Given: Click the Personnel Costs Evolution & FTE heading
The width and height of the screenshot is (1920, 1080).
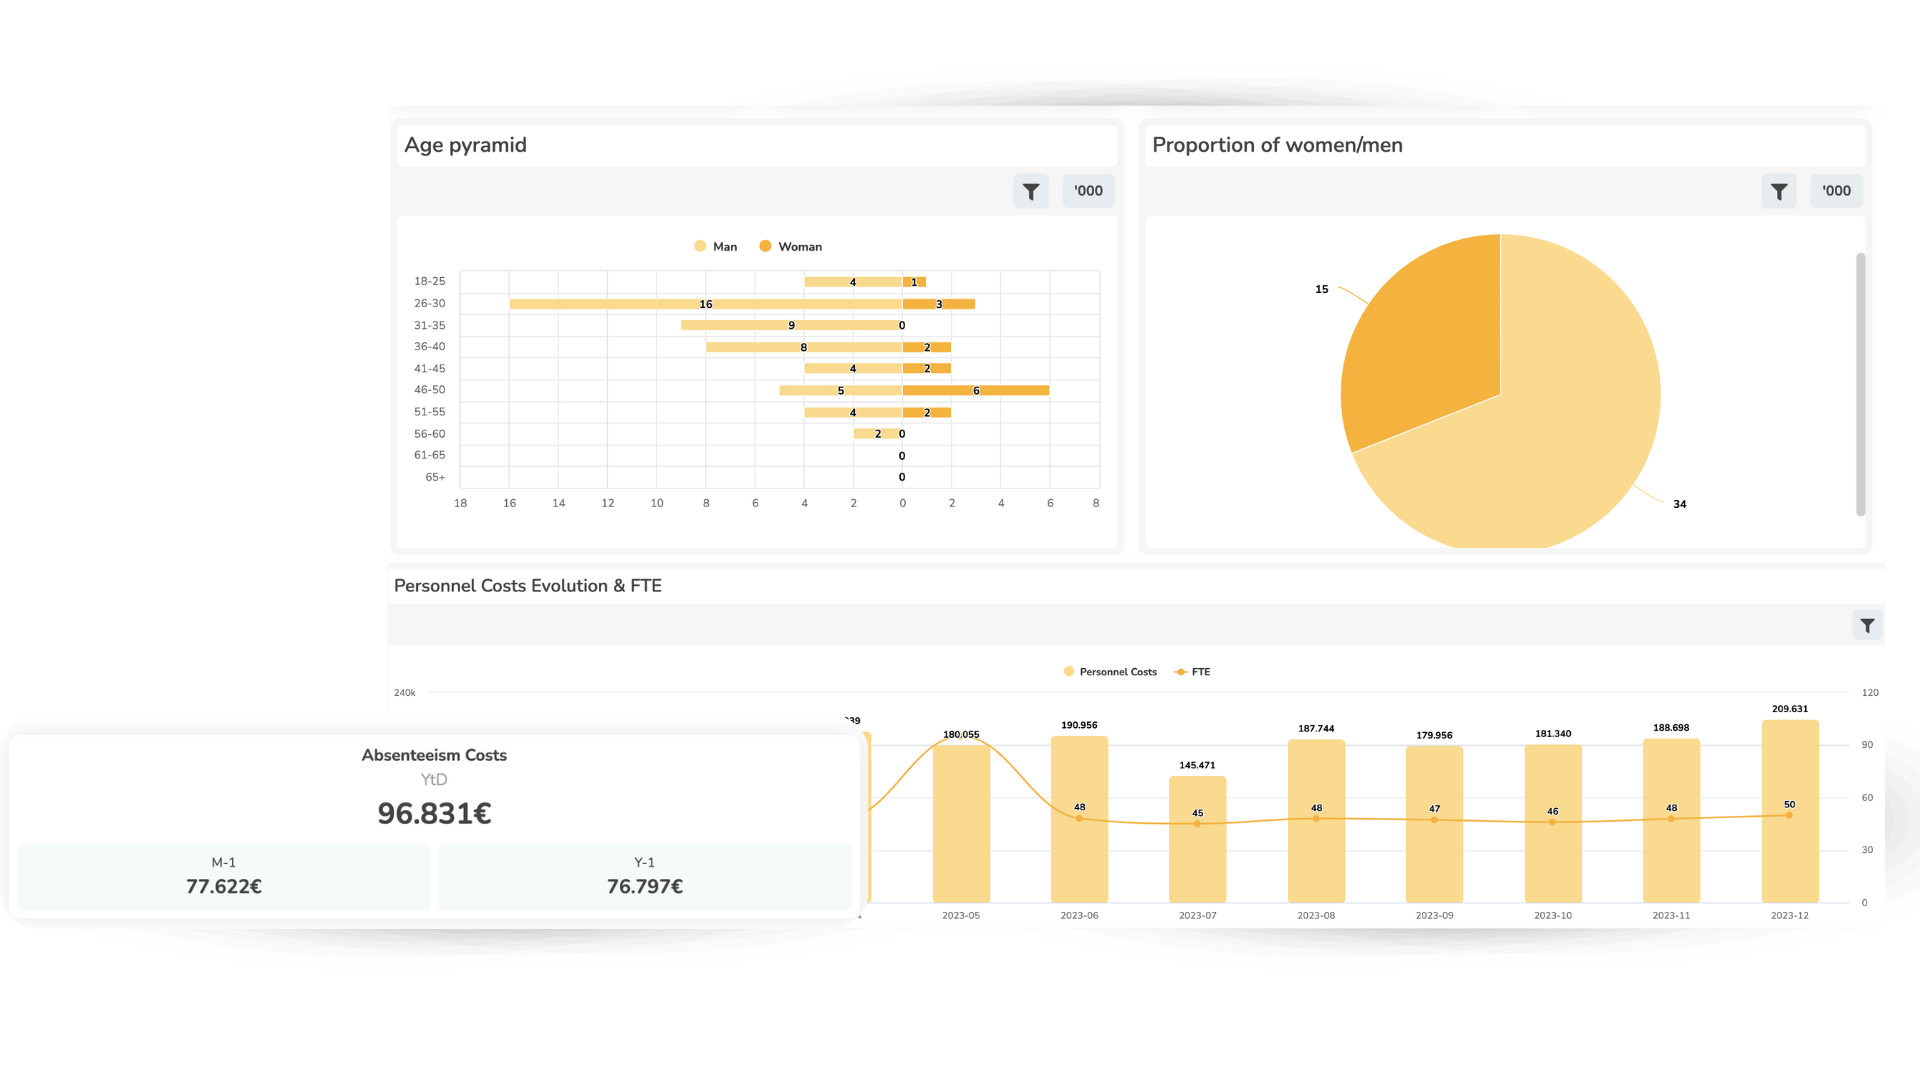Looking at the screenshot, I should pyautogui.click(x=528, y=586).
